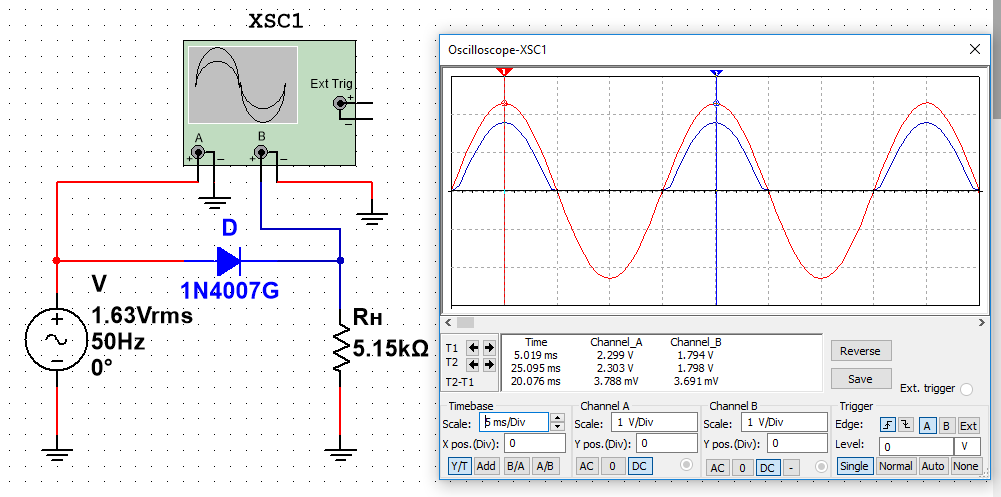1001x497 pixels.
Task: Click the 5.15kΩ resistor value label
Action: click(x=390, y=349)
